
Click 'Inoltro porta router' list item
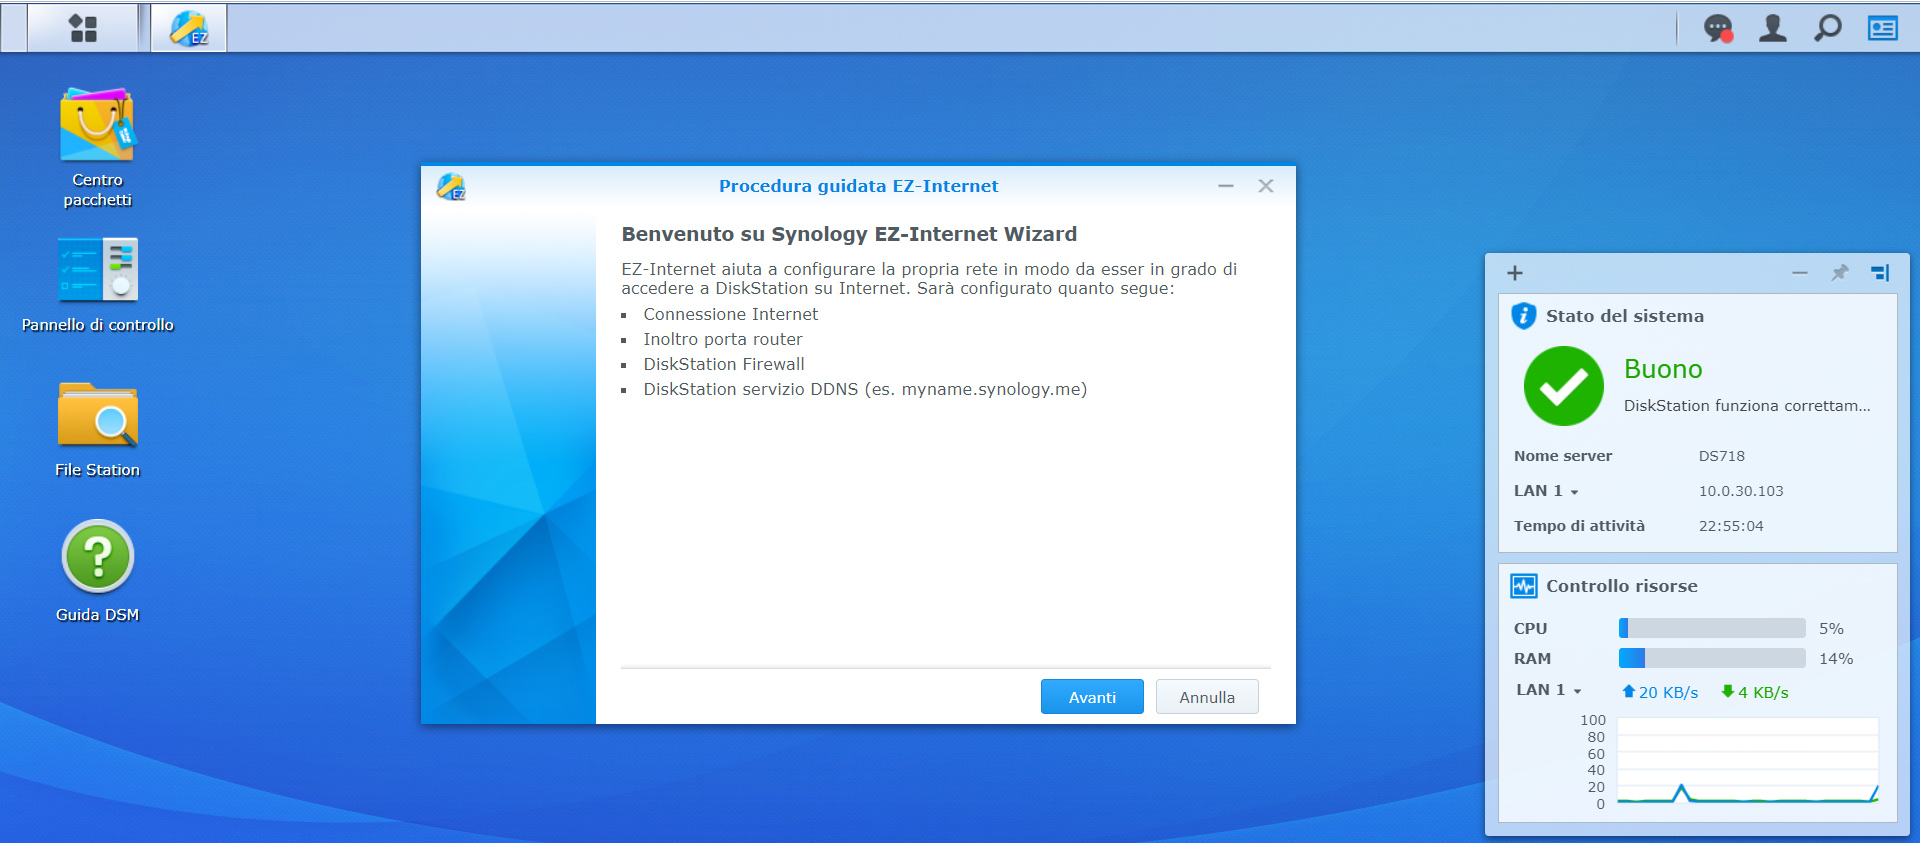(x=723, y=339)
